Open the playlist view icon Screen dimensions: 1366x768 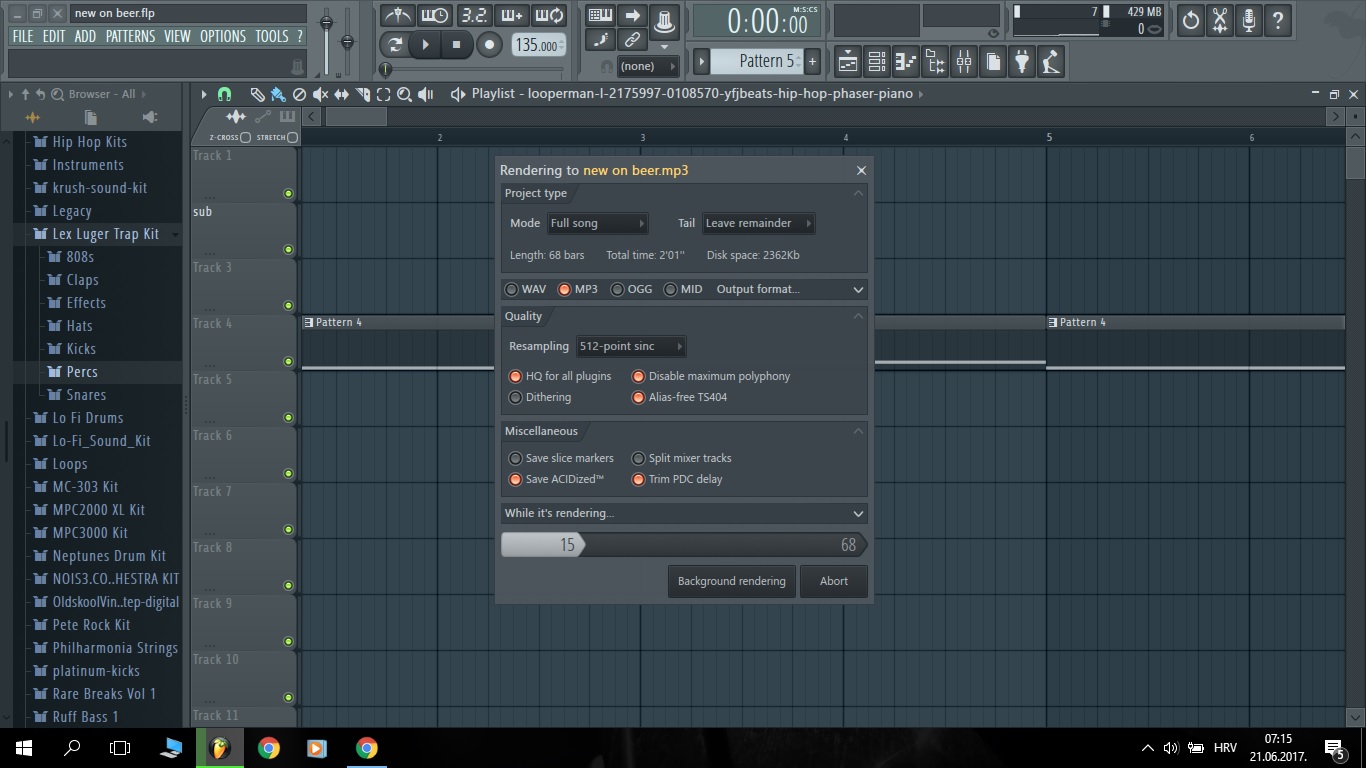point(848,62)
